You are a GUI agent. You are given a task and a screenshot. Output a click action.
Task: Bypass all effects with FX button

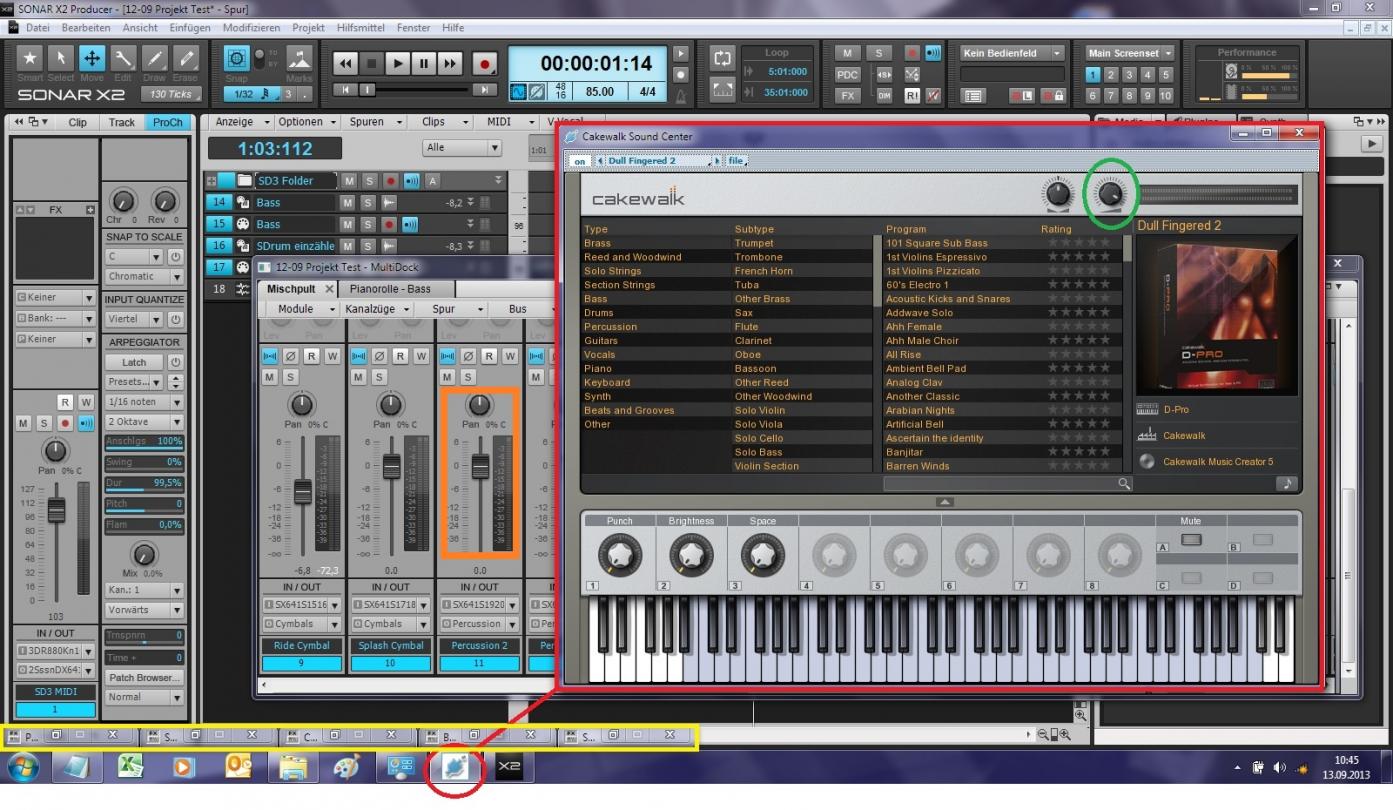pyautogui.click(x=847, y=96)
